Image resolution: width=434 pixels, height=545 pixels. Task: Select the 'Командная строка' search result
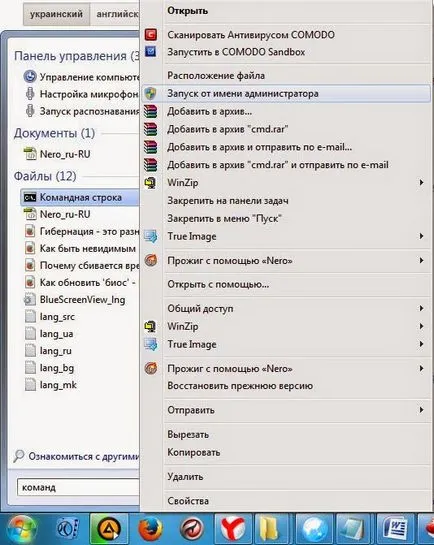80,197
